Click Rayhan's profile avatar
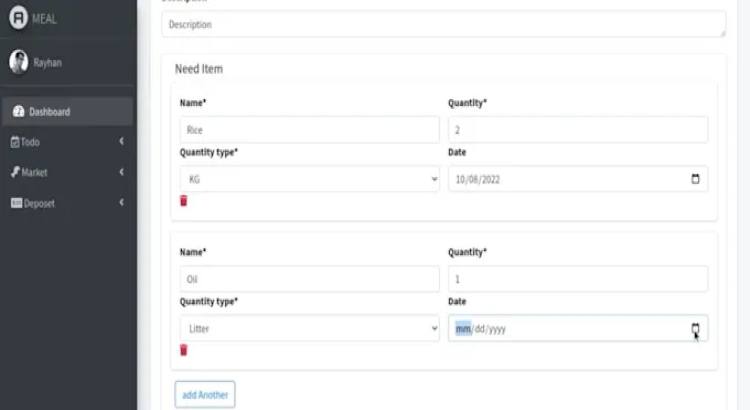 pos(18,62)
